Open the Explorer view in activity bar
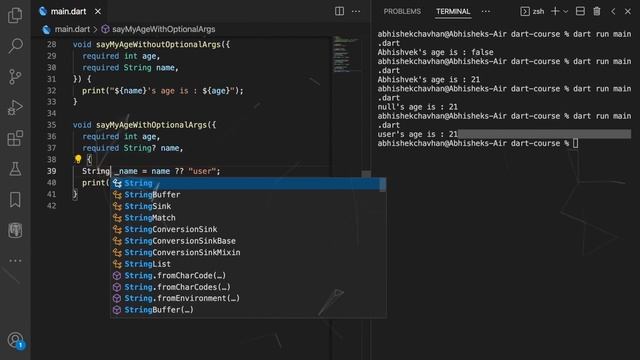Image resolution: width=640 pixels, height=360 pixels. tap(15, 15)
